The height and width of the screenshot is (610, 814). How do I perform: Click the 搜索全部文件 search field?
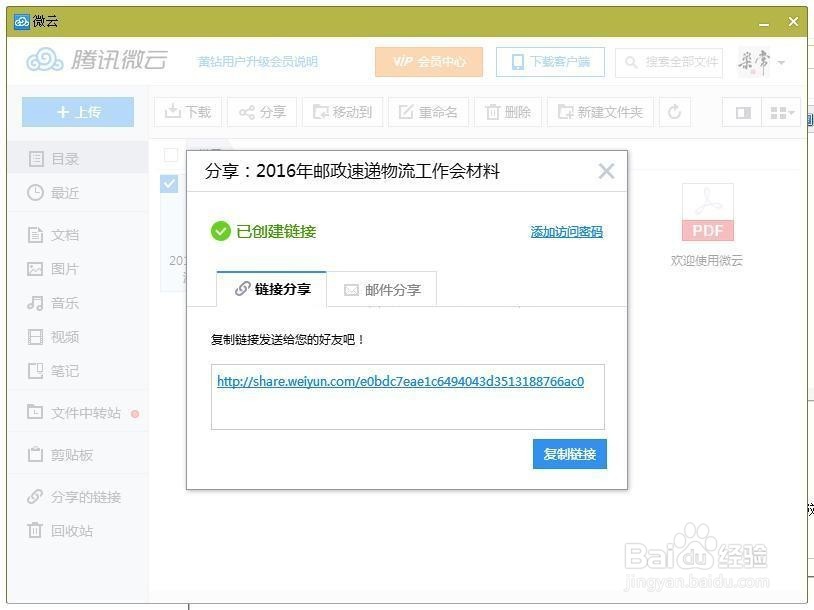click(x=669, y=62)
